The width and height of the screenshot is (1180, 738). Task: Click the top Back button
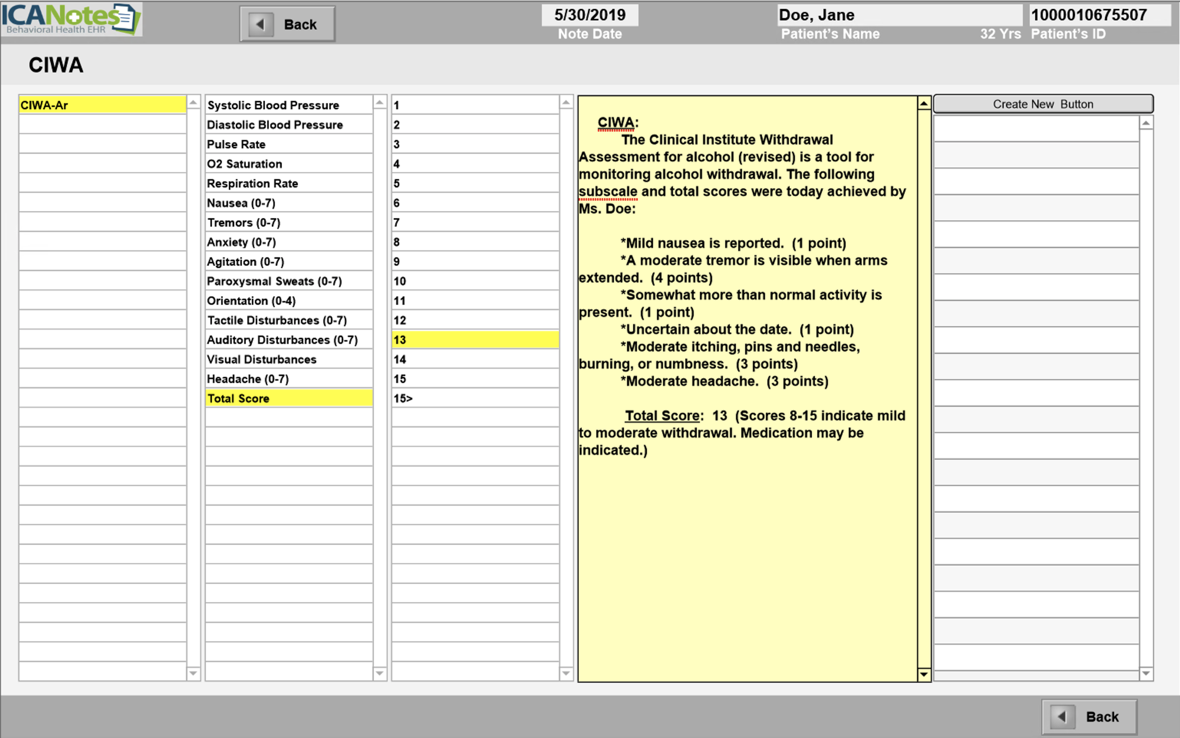[x=287, y=24]
